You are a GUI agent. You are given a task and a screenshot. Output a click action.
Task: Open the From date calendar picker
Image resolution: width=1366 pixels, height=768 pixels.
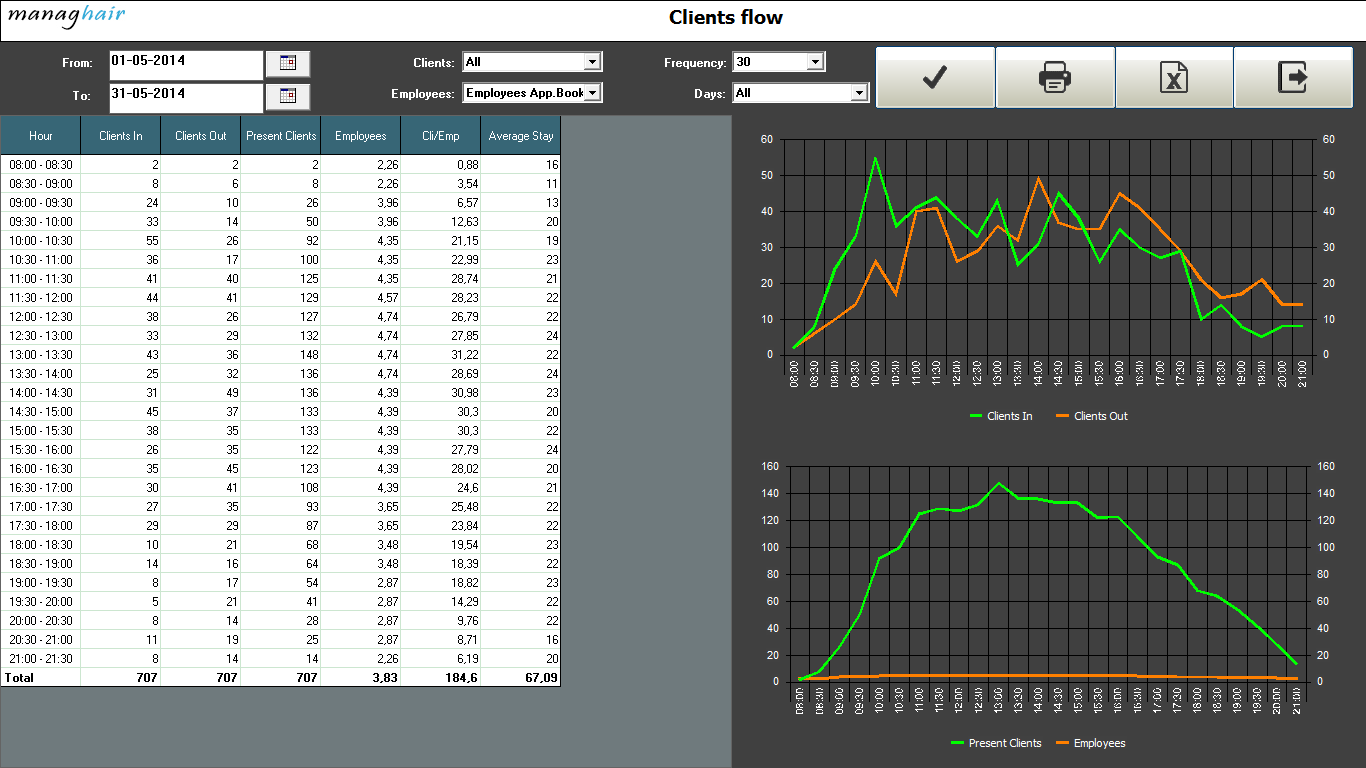pos(288,63)
